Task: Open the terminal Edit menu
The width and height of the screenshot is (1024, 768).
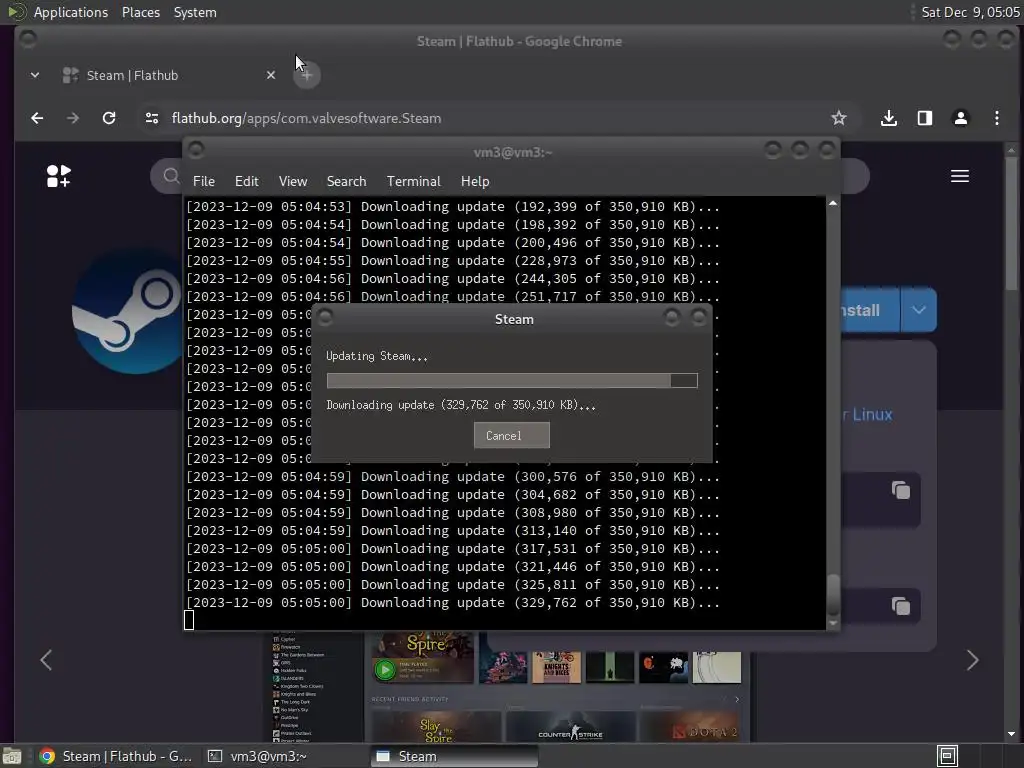Action: click(246, 182)
